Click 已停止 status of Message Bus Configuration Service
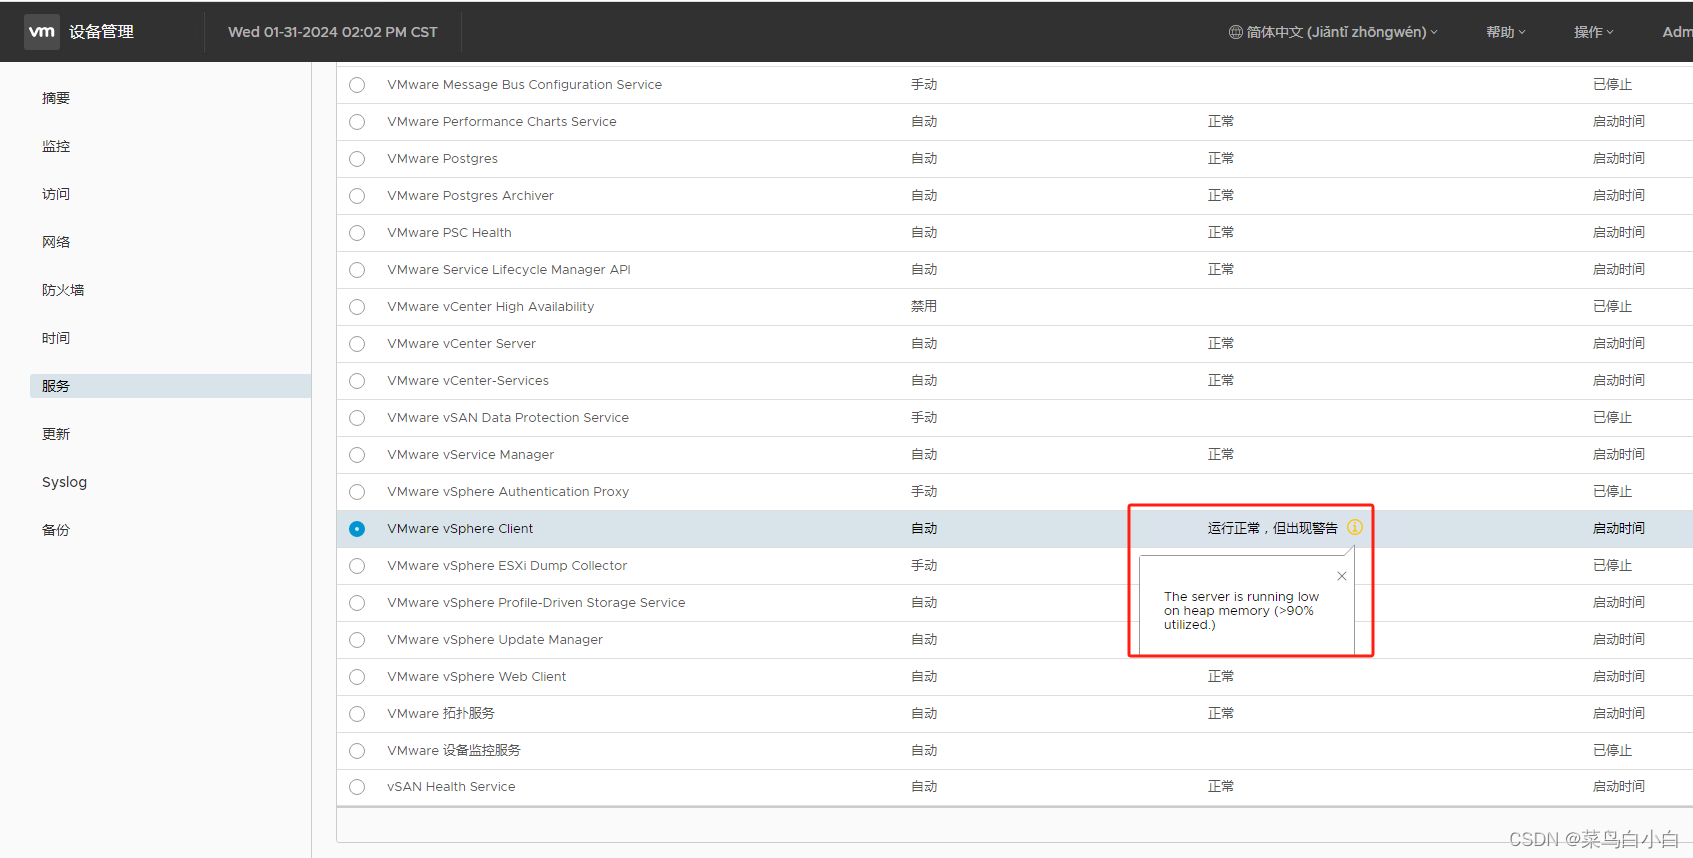1693x858 pixels. [1612, 85]
